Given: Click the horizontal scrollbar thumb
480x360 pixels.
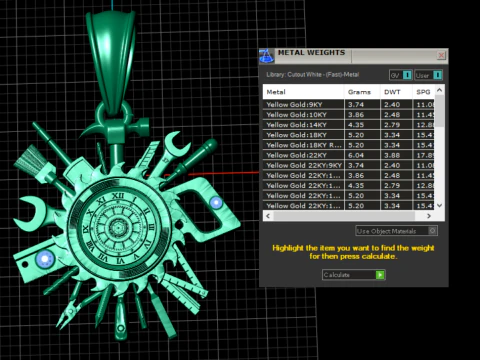Looking at the screenshot, I should coord(344,216).
